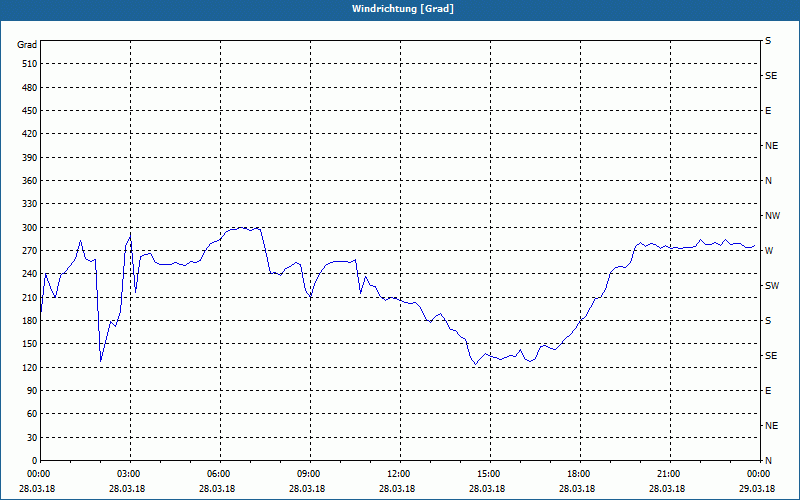Click the 12:00 time label

pos(398,474)
